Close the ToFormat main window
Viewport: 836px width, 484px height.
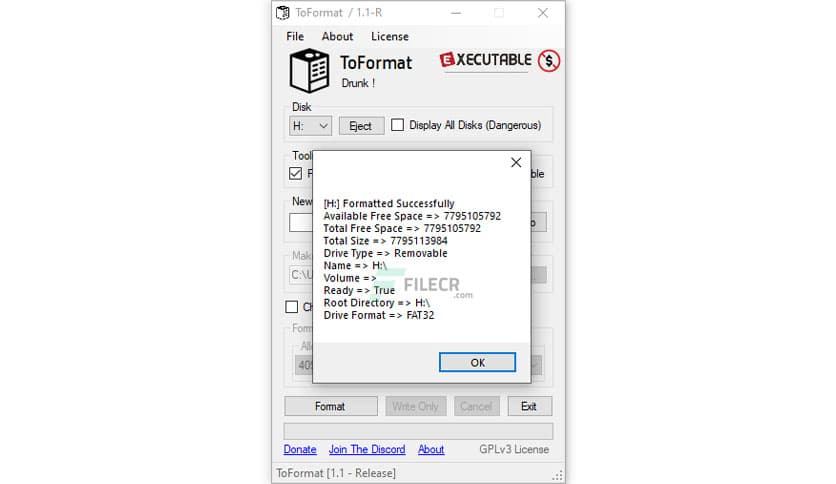coord(543,13)
